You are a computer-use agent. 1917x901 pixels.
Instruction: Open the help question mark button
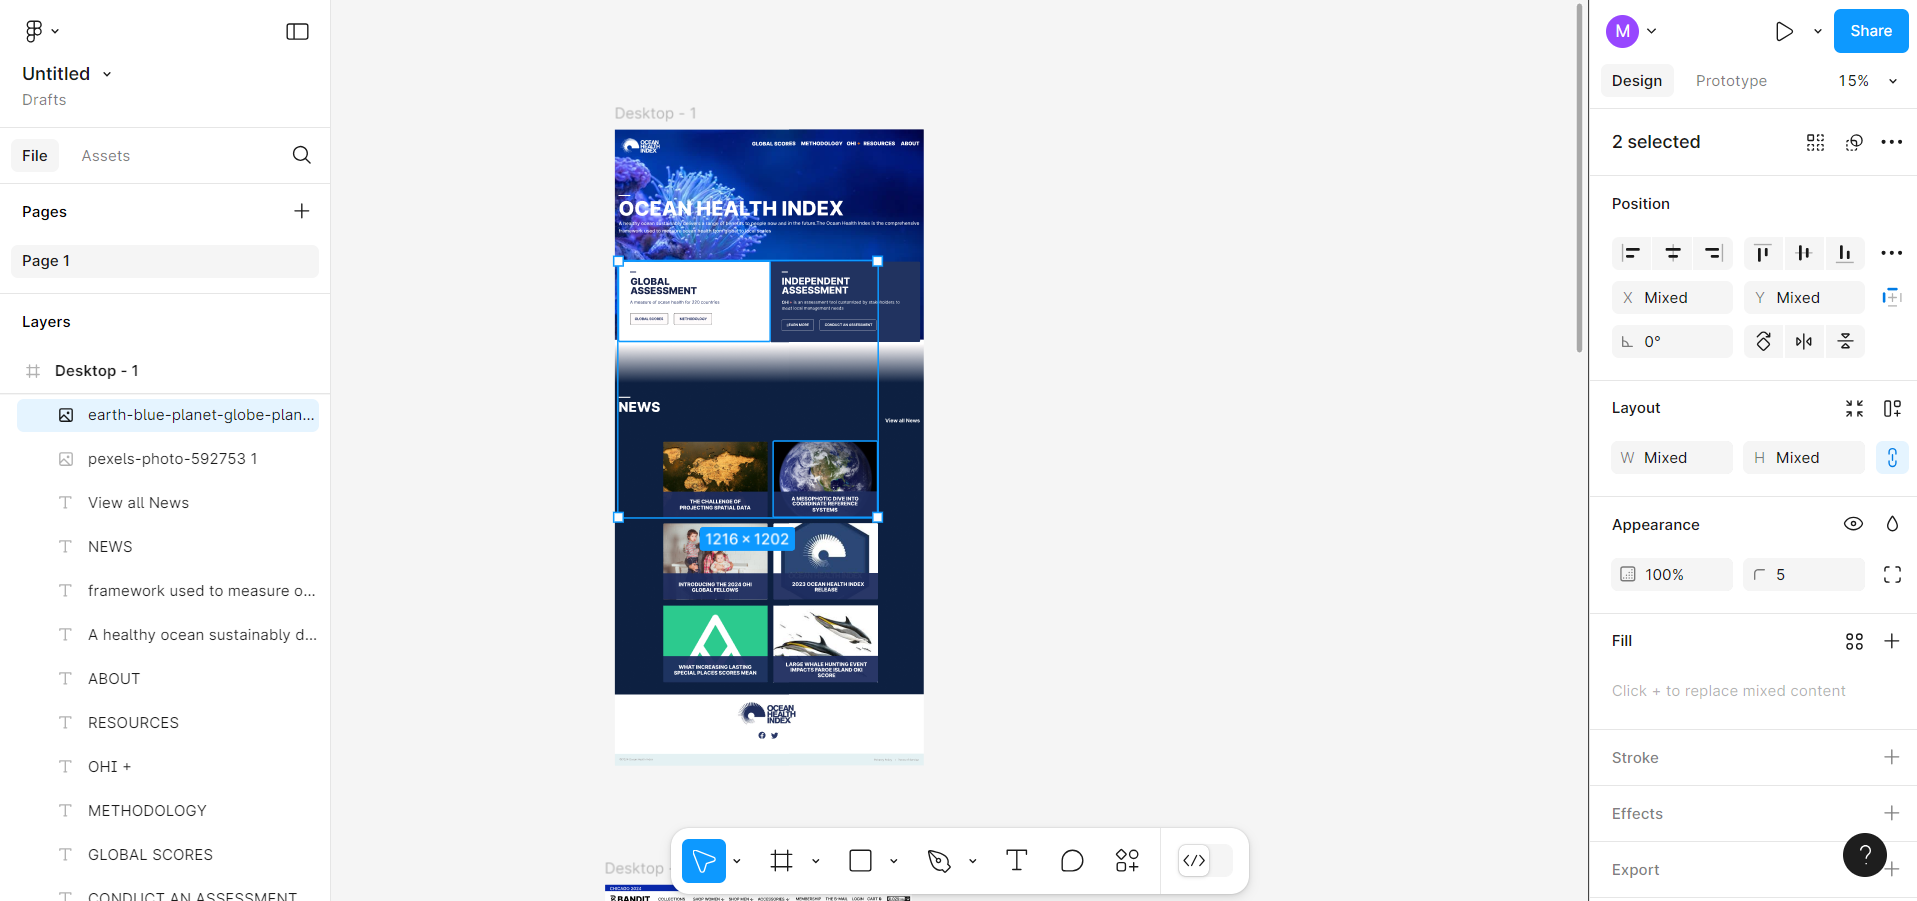[1864, 855]
